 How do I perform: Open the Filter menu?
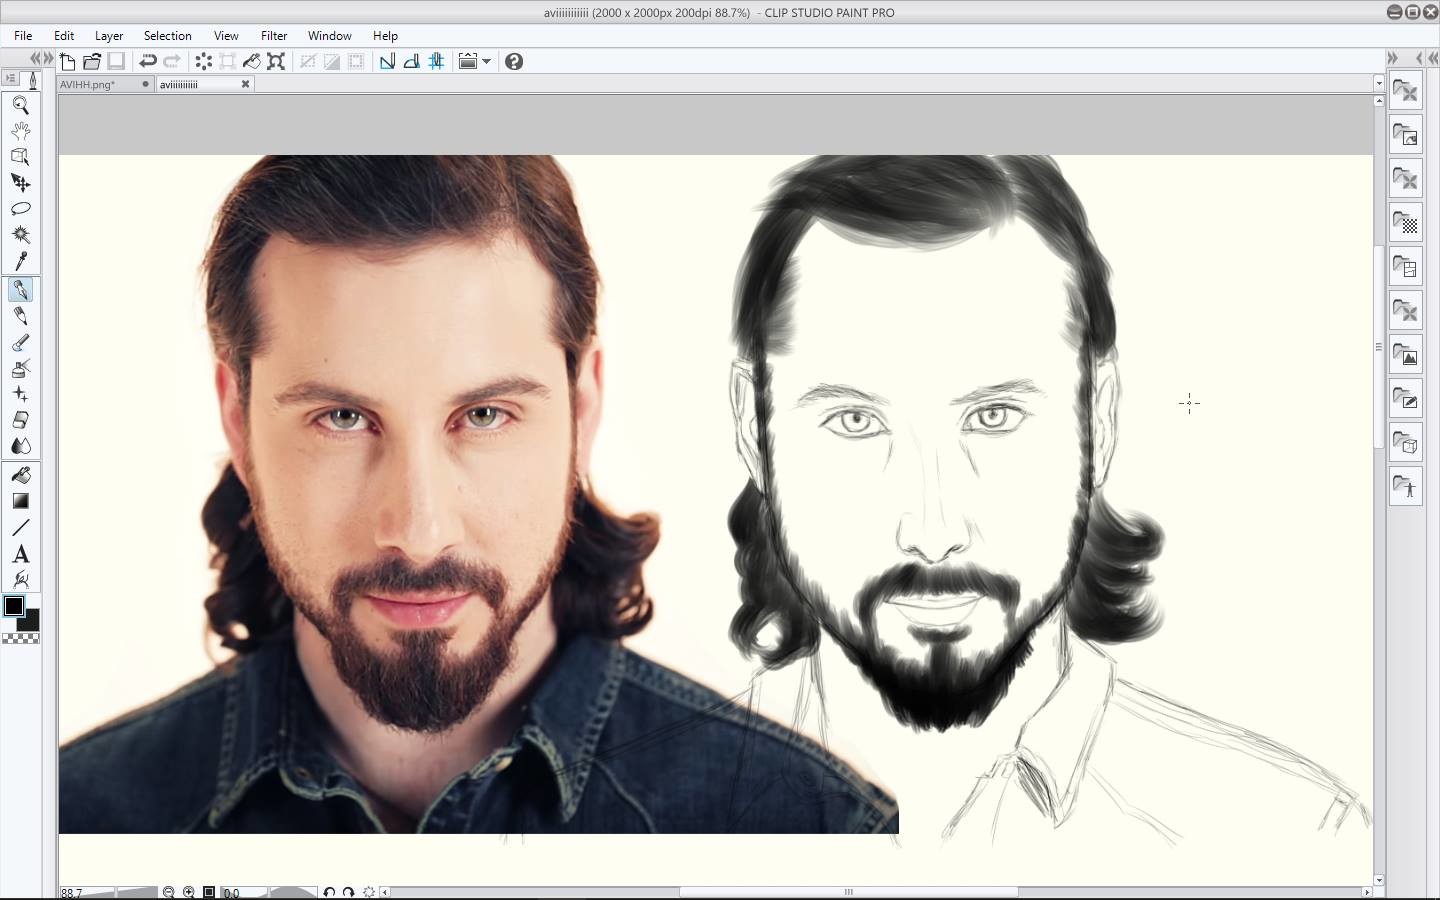274,35
